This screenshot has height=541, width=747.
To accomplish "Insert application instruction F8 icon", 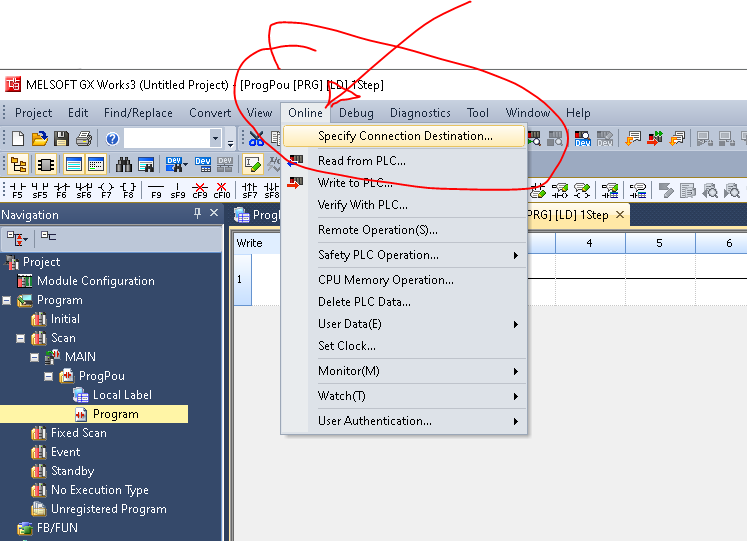I will coord(128,190).
